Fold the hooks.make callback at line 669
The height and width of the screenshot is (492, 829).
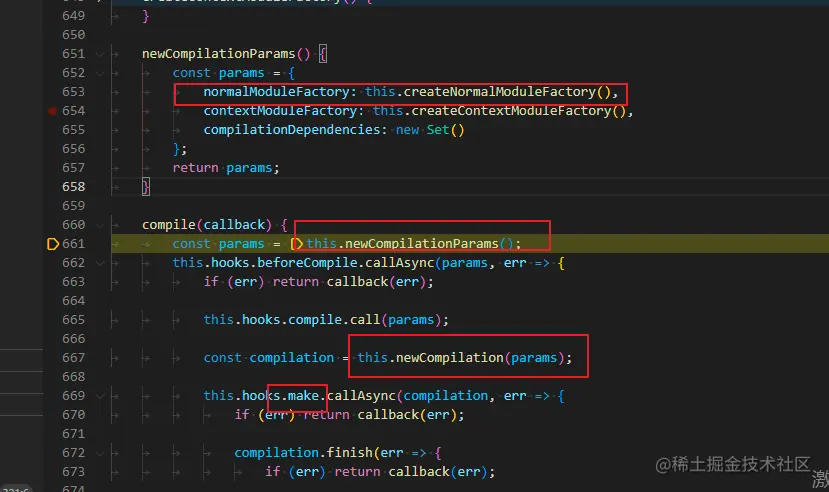[100, 396]
